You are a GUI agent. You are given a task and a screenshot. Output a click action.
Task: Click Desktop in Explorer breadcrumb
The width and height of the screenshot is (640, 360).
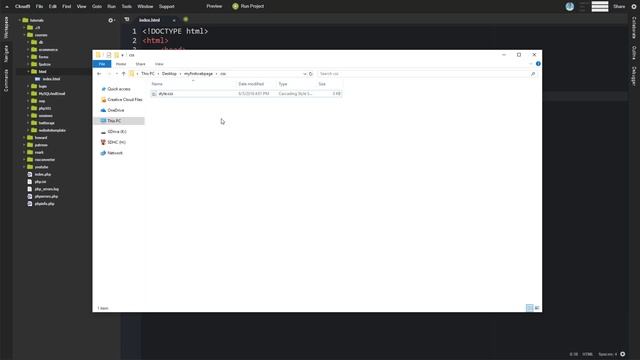coord(169,74)
